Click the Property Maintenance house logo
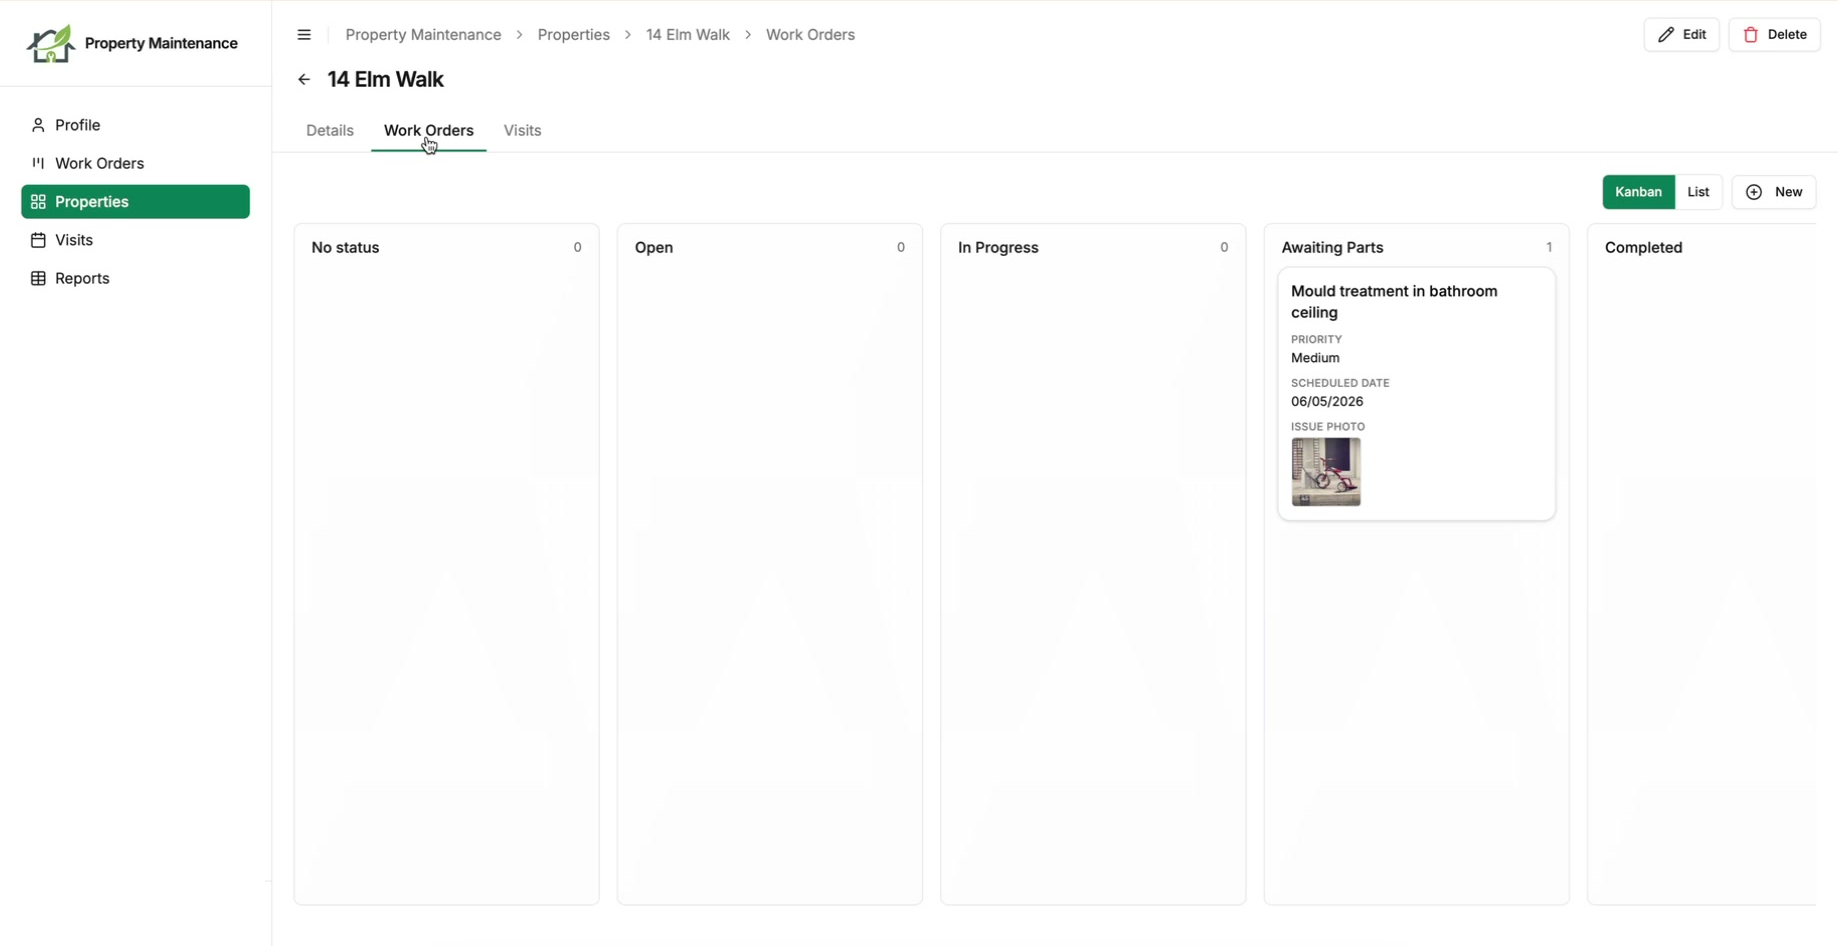This screenshot has height=946, width=1838. click(x=50, y=43)
